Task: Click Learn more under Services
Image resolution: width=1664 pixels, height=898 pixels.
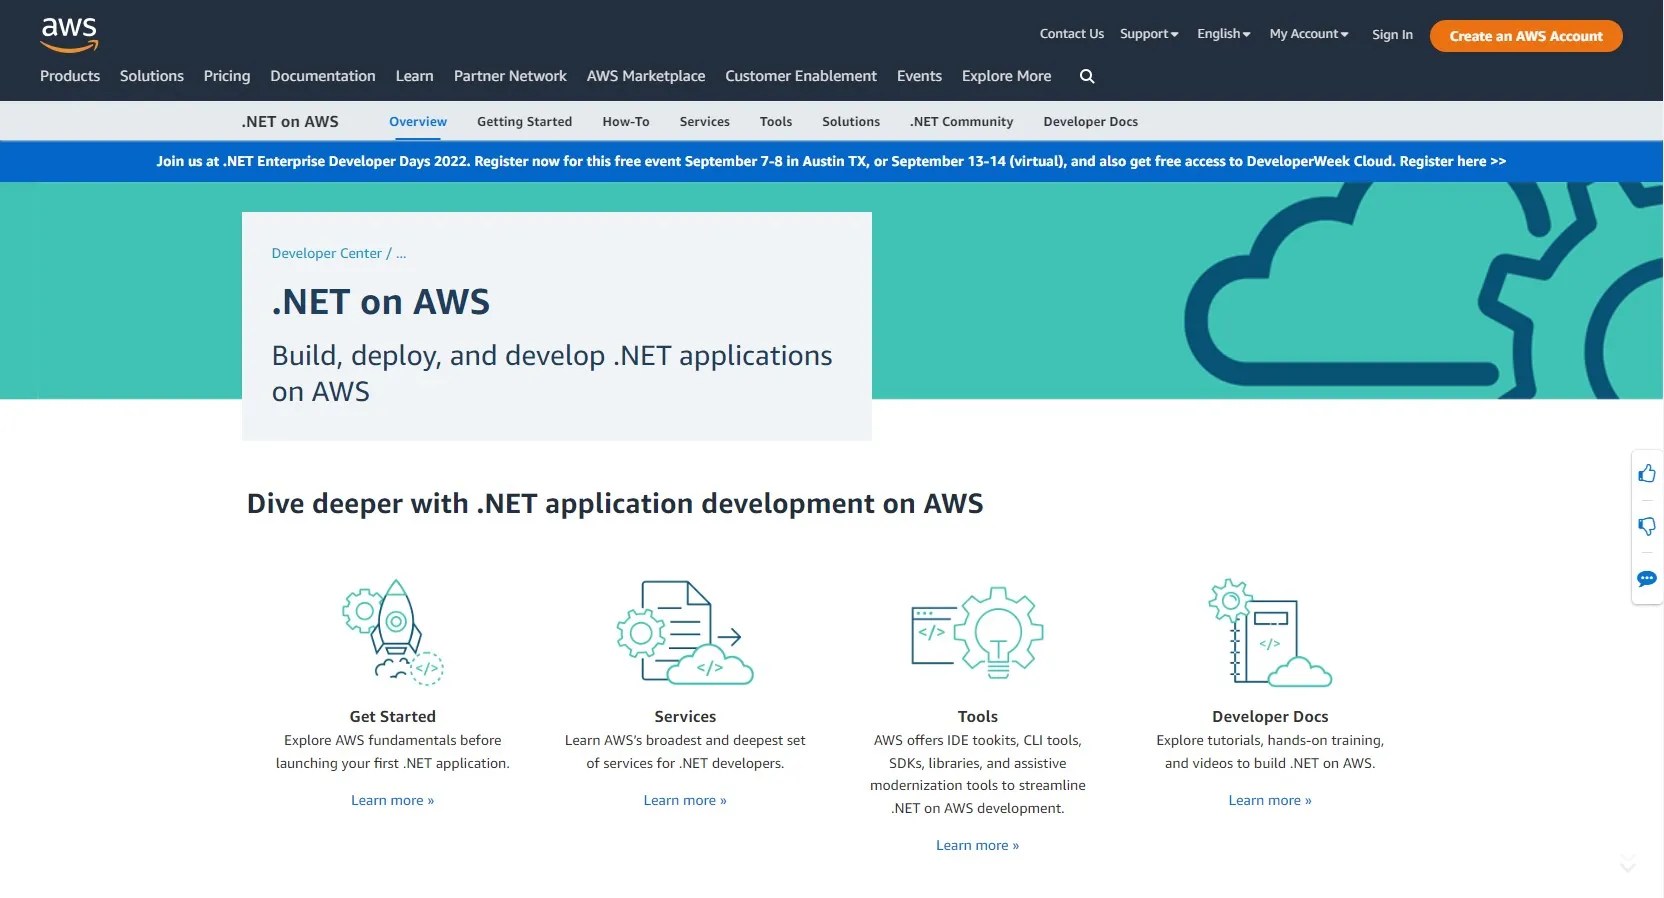Action: pyautogui.click(x=685, y=800)
